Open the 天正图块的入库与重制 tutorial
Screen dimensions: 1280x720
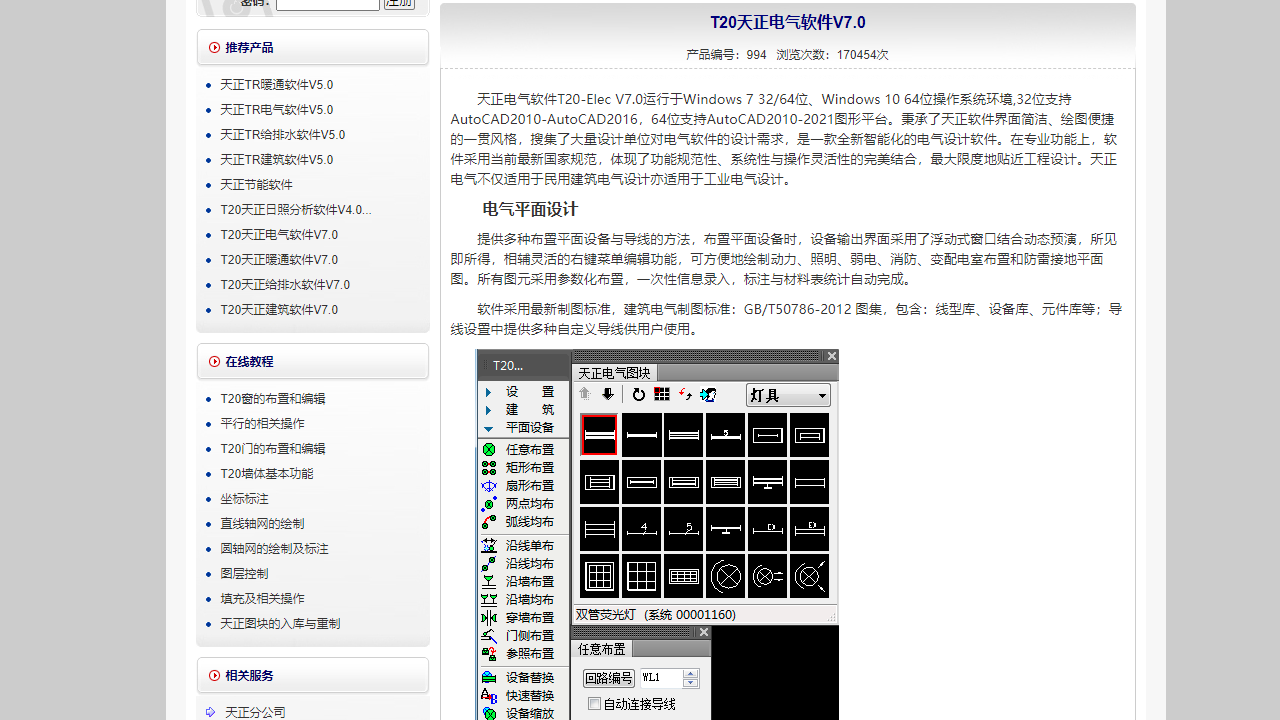click(280, 624)
